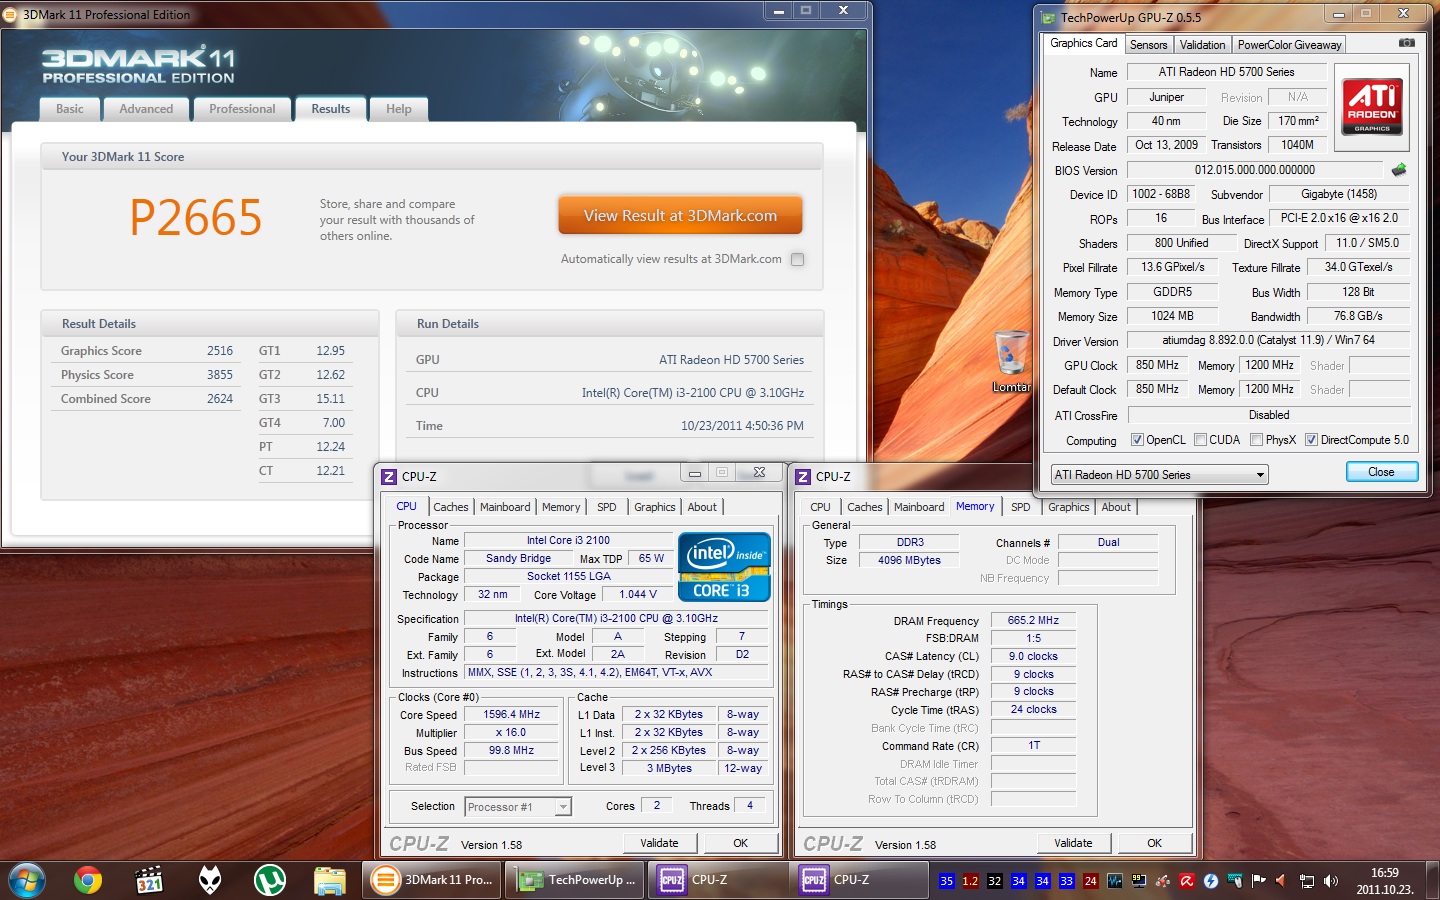Click the Core Speed value 1596.4 MHz
The width and height of the screenshot is (1440, 900).
pos(511,714)
